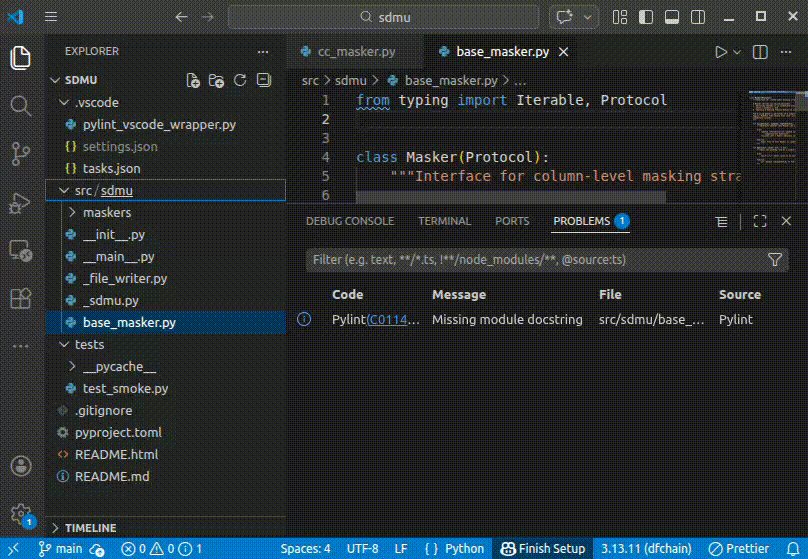The width and height of the screenshot is (808, 559).
Task: Click the Split Editor Right icon
Action: (x=762, y=51)
